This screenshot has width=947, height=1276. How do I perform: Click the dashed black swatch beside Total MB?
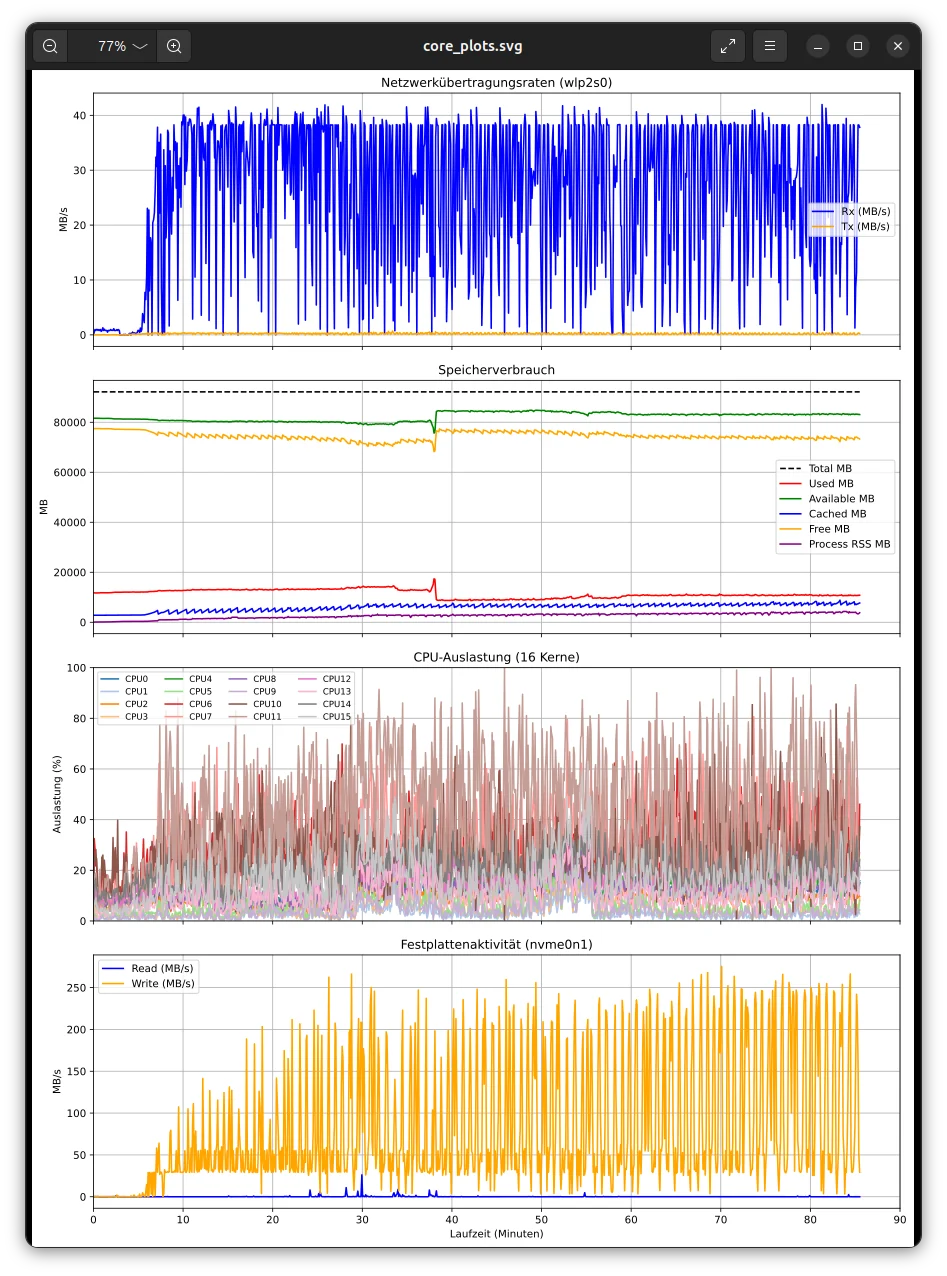click(791, 468)
